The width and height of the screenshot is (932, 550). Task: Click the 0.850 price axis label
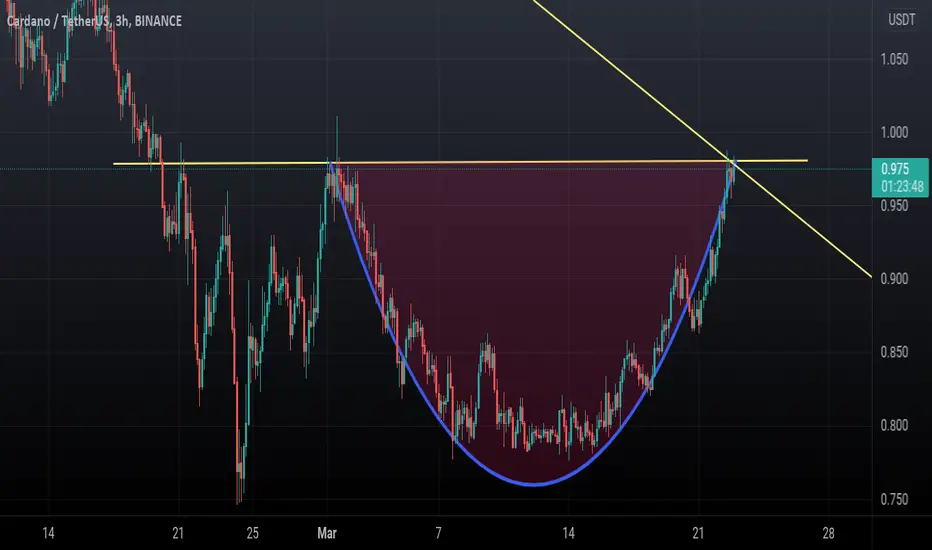[894, 352]
